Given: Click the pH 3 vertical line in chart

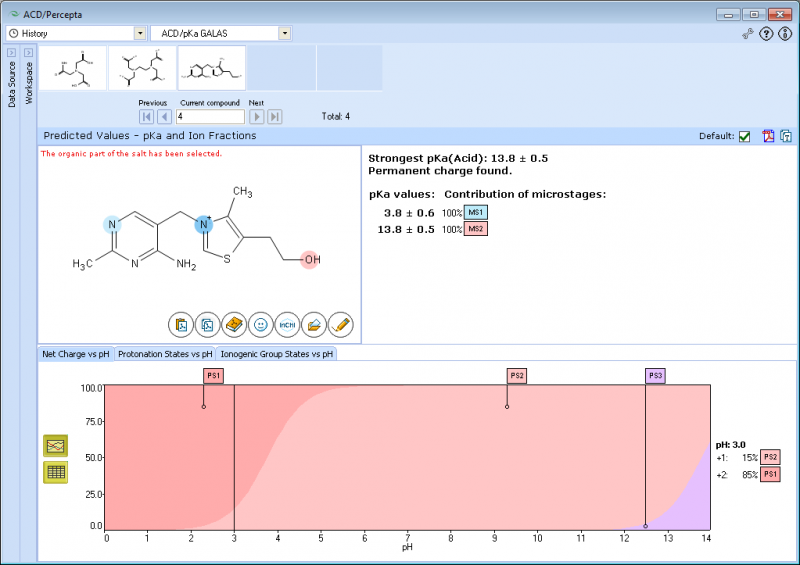Looking at the screenshot, I should [x=234, y=457].
